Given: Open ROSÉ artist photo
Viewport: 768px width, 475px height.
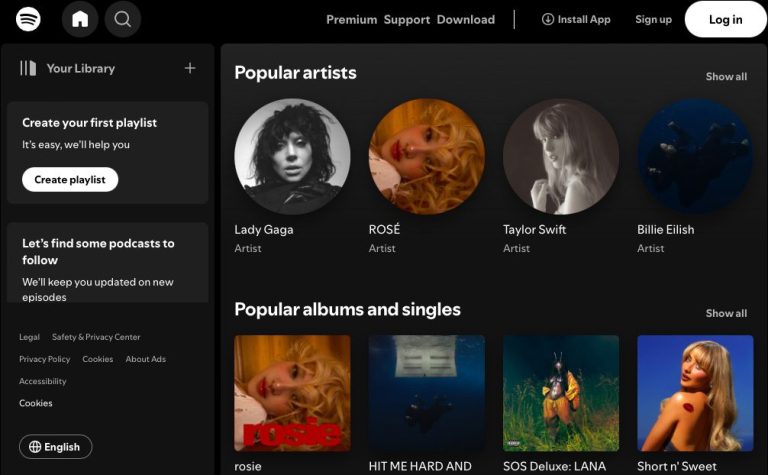Looking at the screenshot, I should coord(427,157).
